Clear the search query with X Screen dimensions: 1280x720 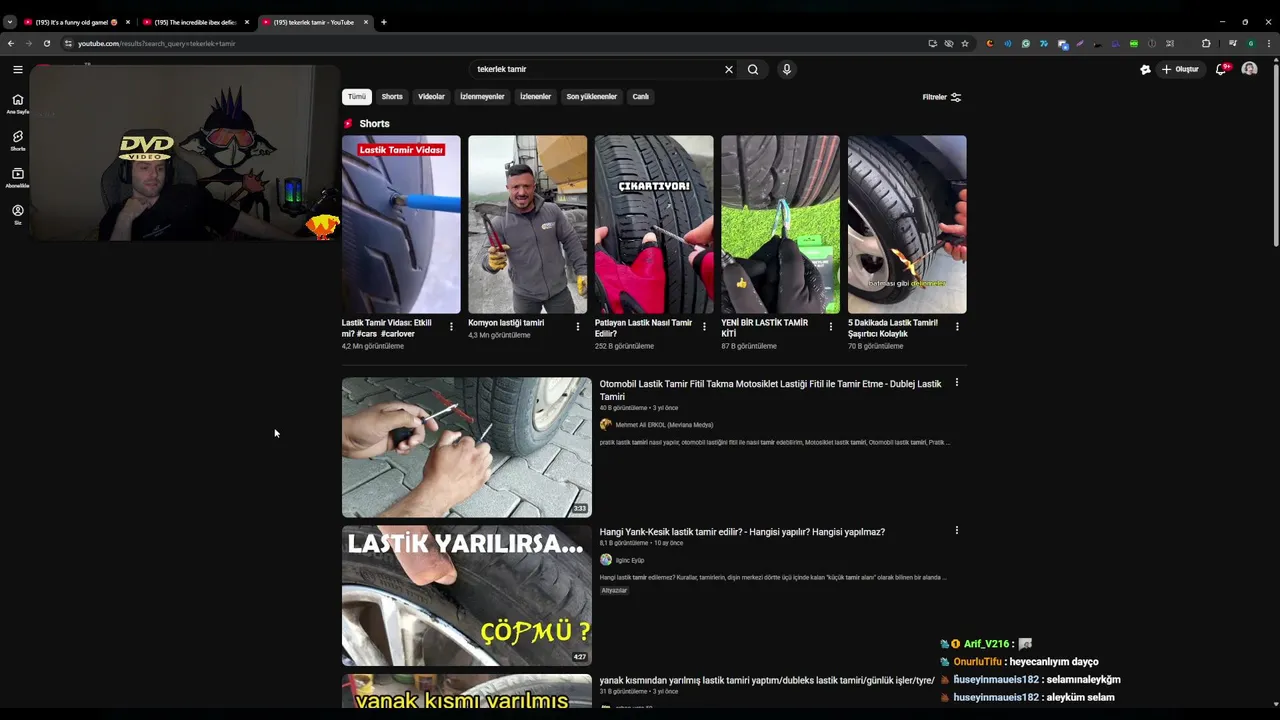click(729, 69)
